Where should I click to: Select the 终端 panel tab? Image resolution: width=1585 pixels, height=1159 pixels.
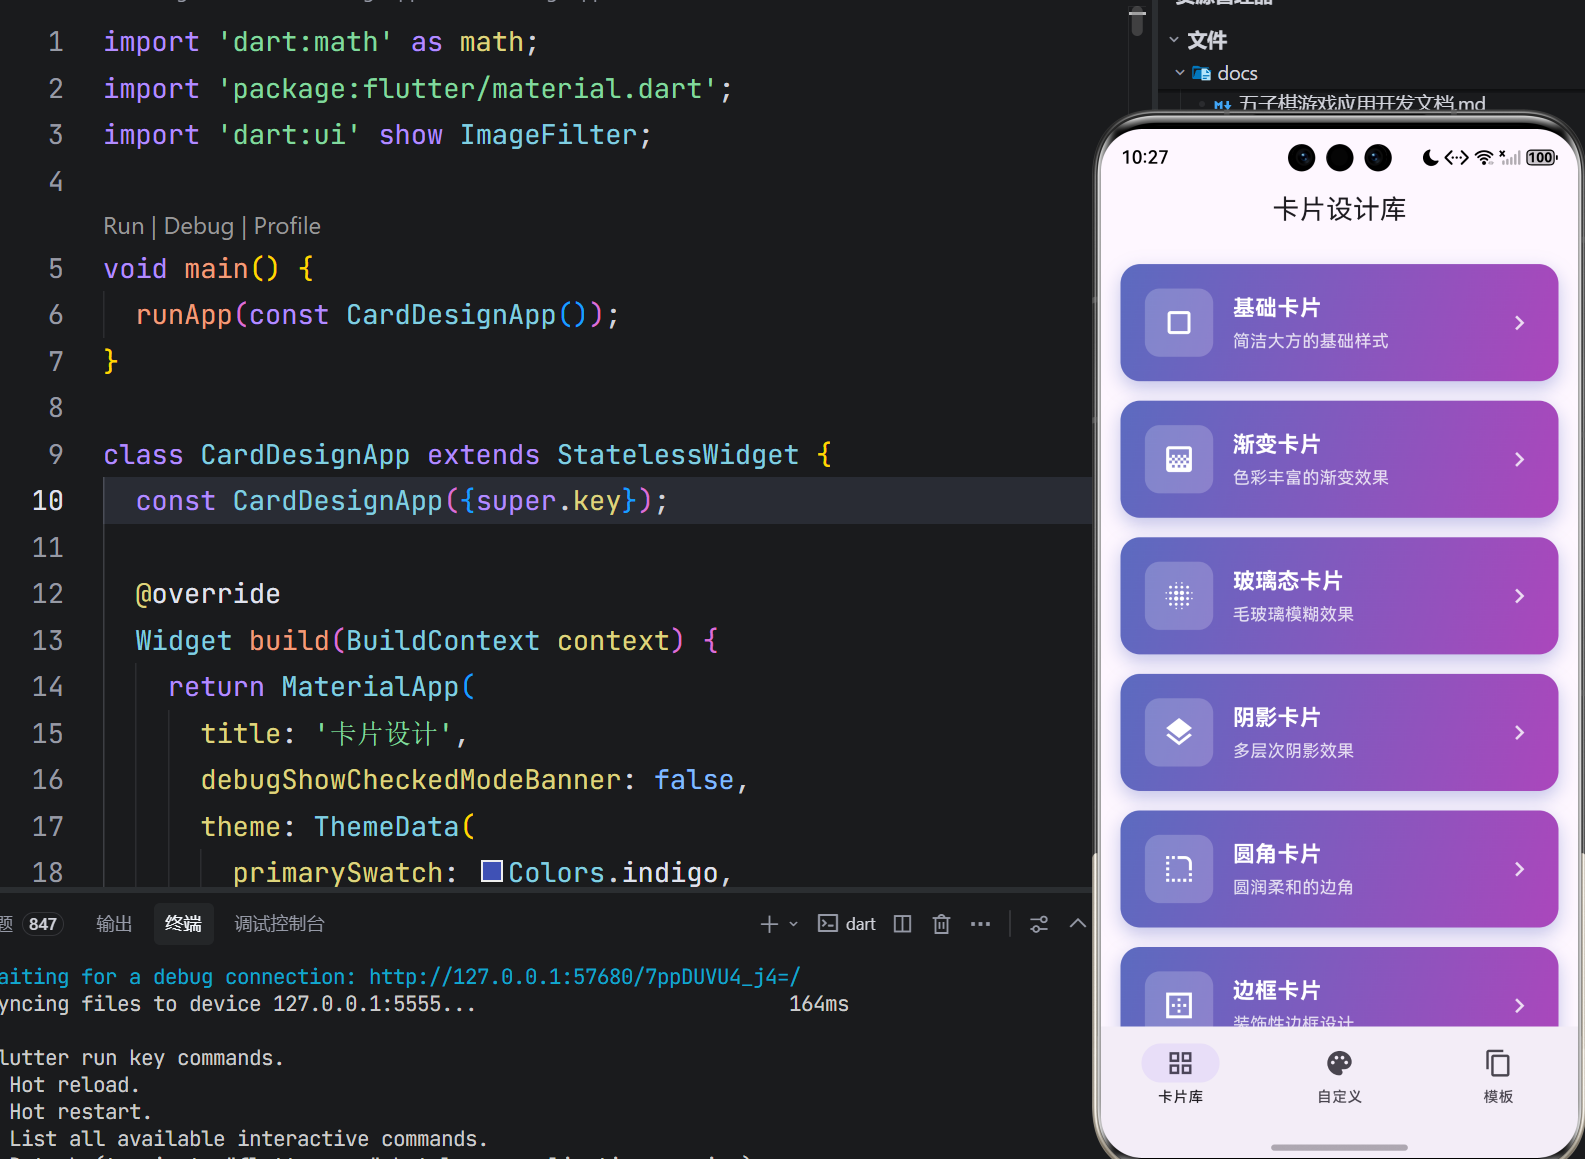[183, 924]
